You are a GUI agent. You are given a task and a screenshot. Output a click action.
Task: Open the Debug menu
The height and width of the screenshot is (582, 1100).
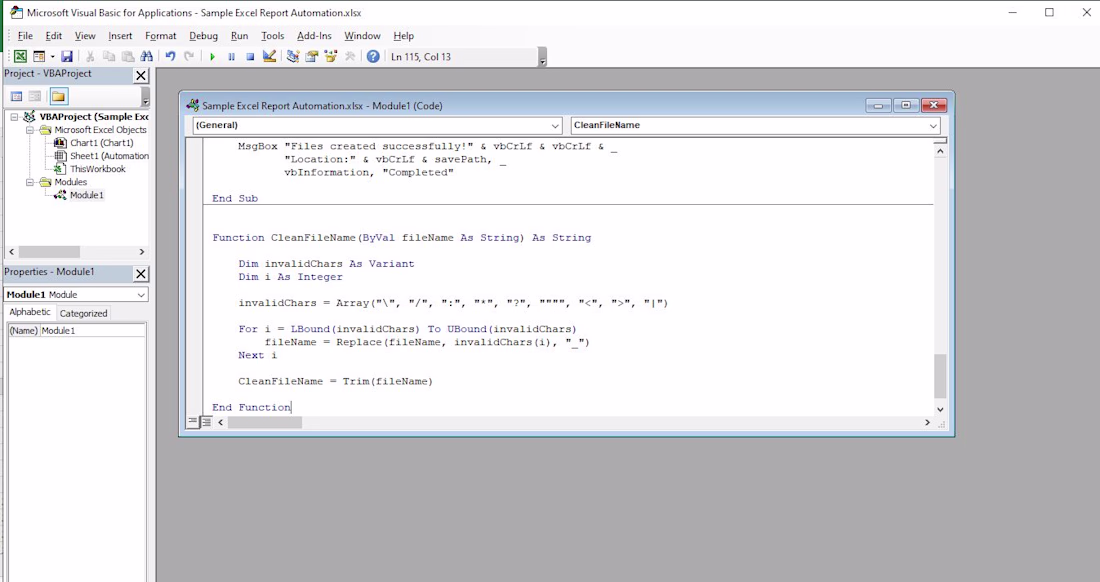203,36
